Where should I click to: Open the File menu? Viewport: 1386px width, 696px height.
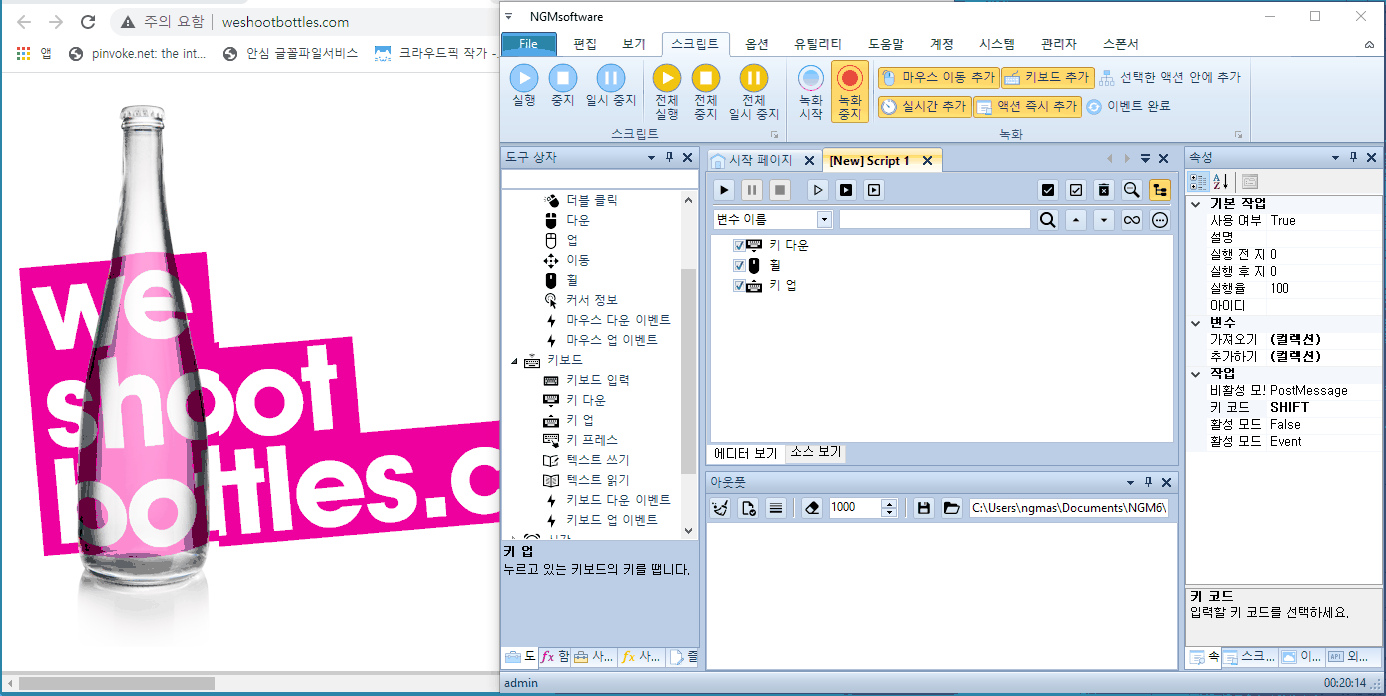click(529, 44)
